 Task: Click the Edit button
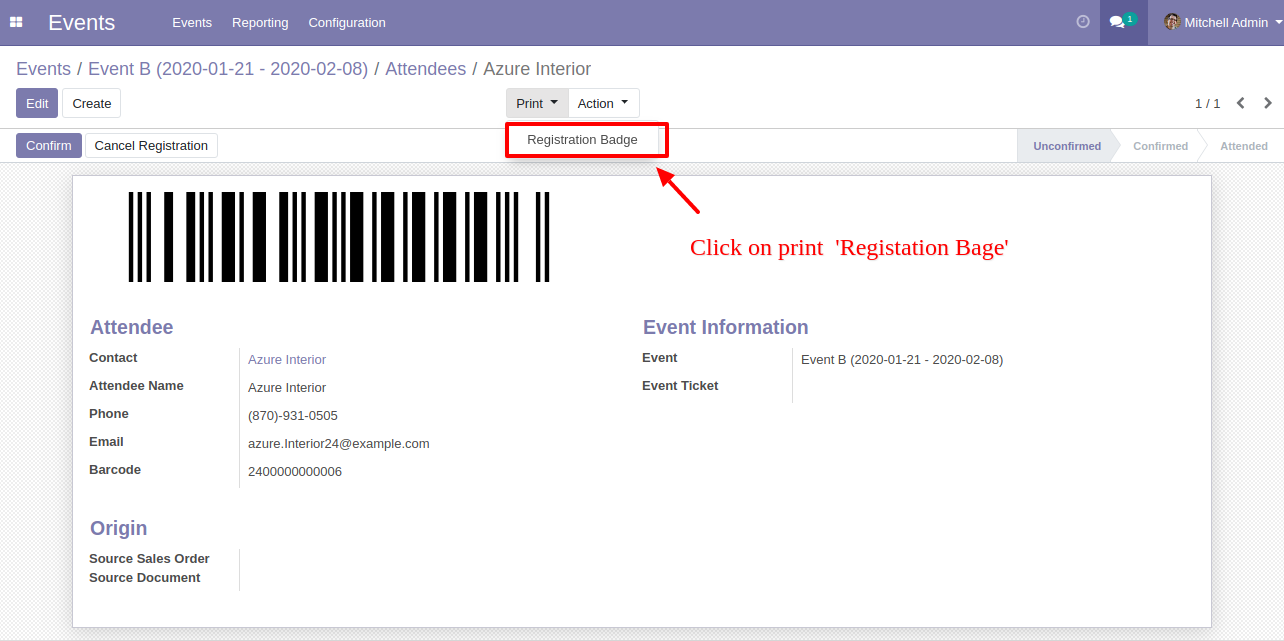(37, 103)
